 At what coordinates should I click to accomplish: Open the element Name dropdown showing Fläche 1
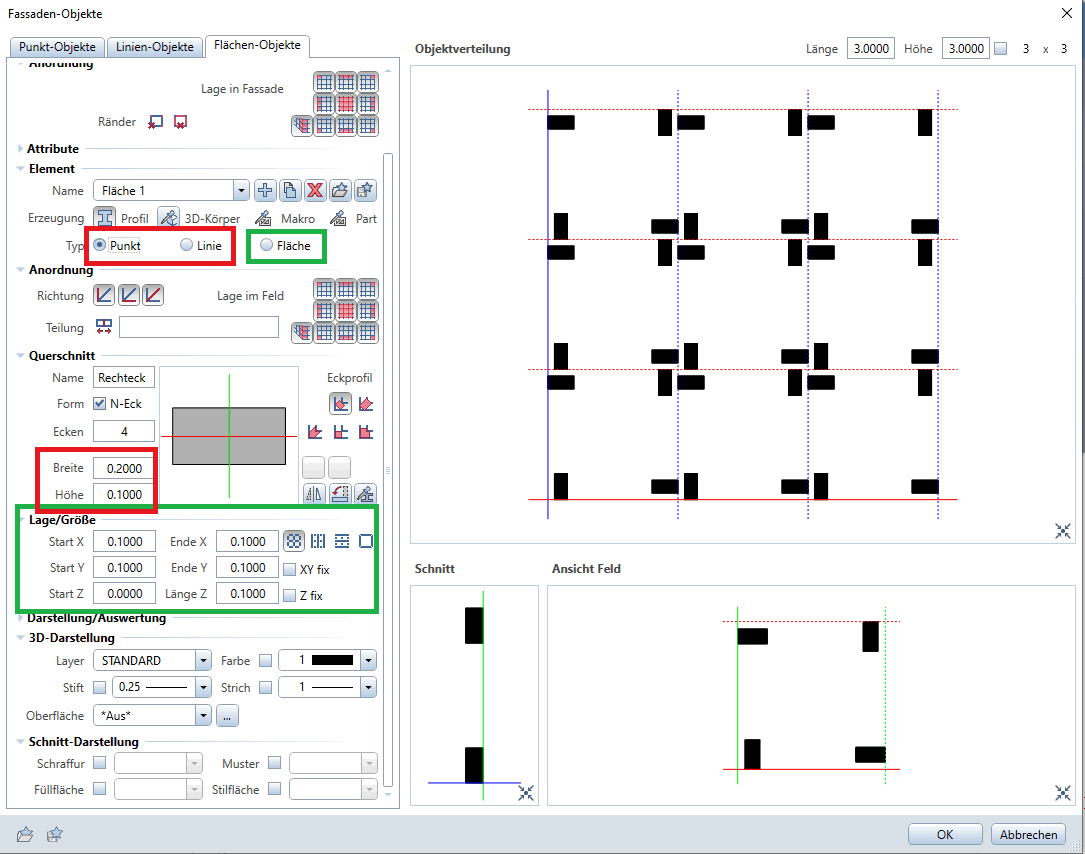[240, 191]
